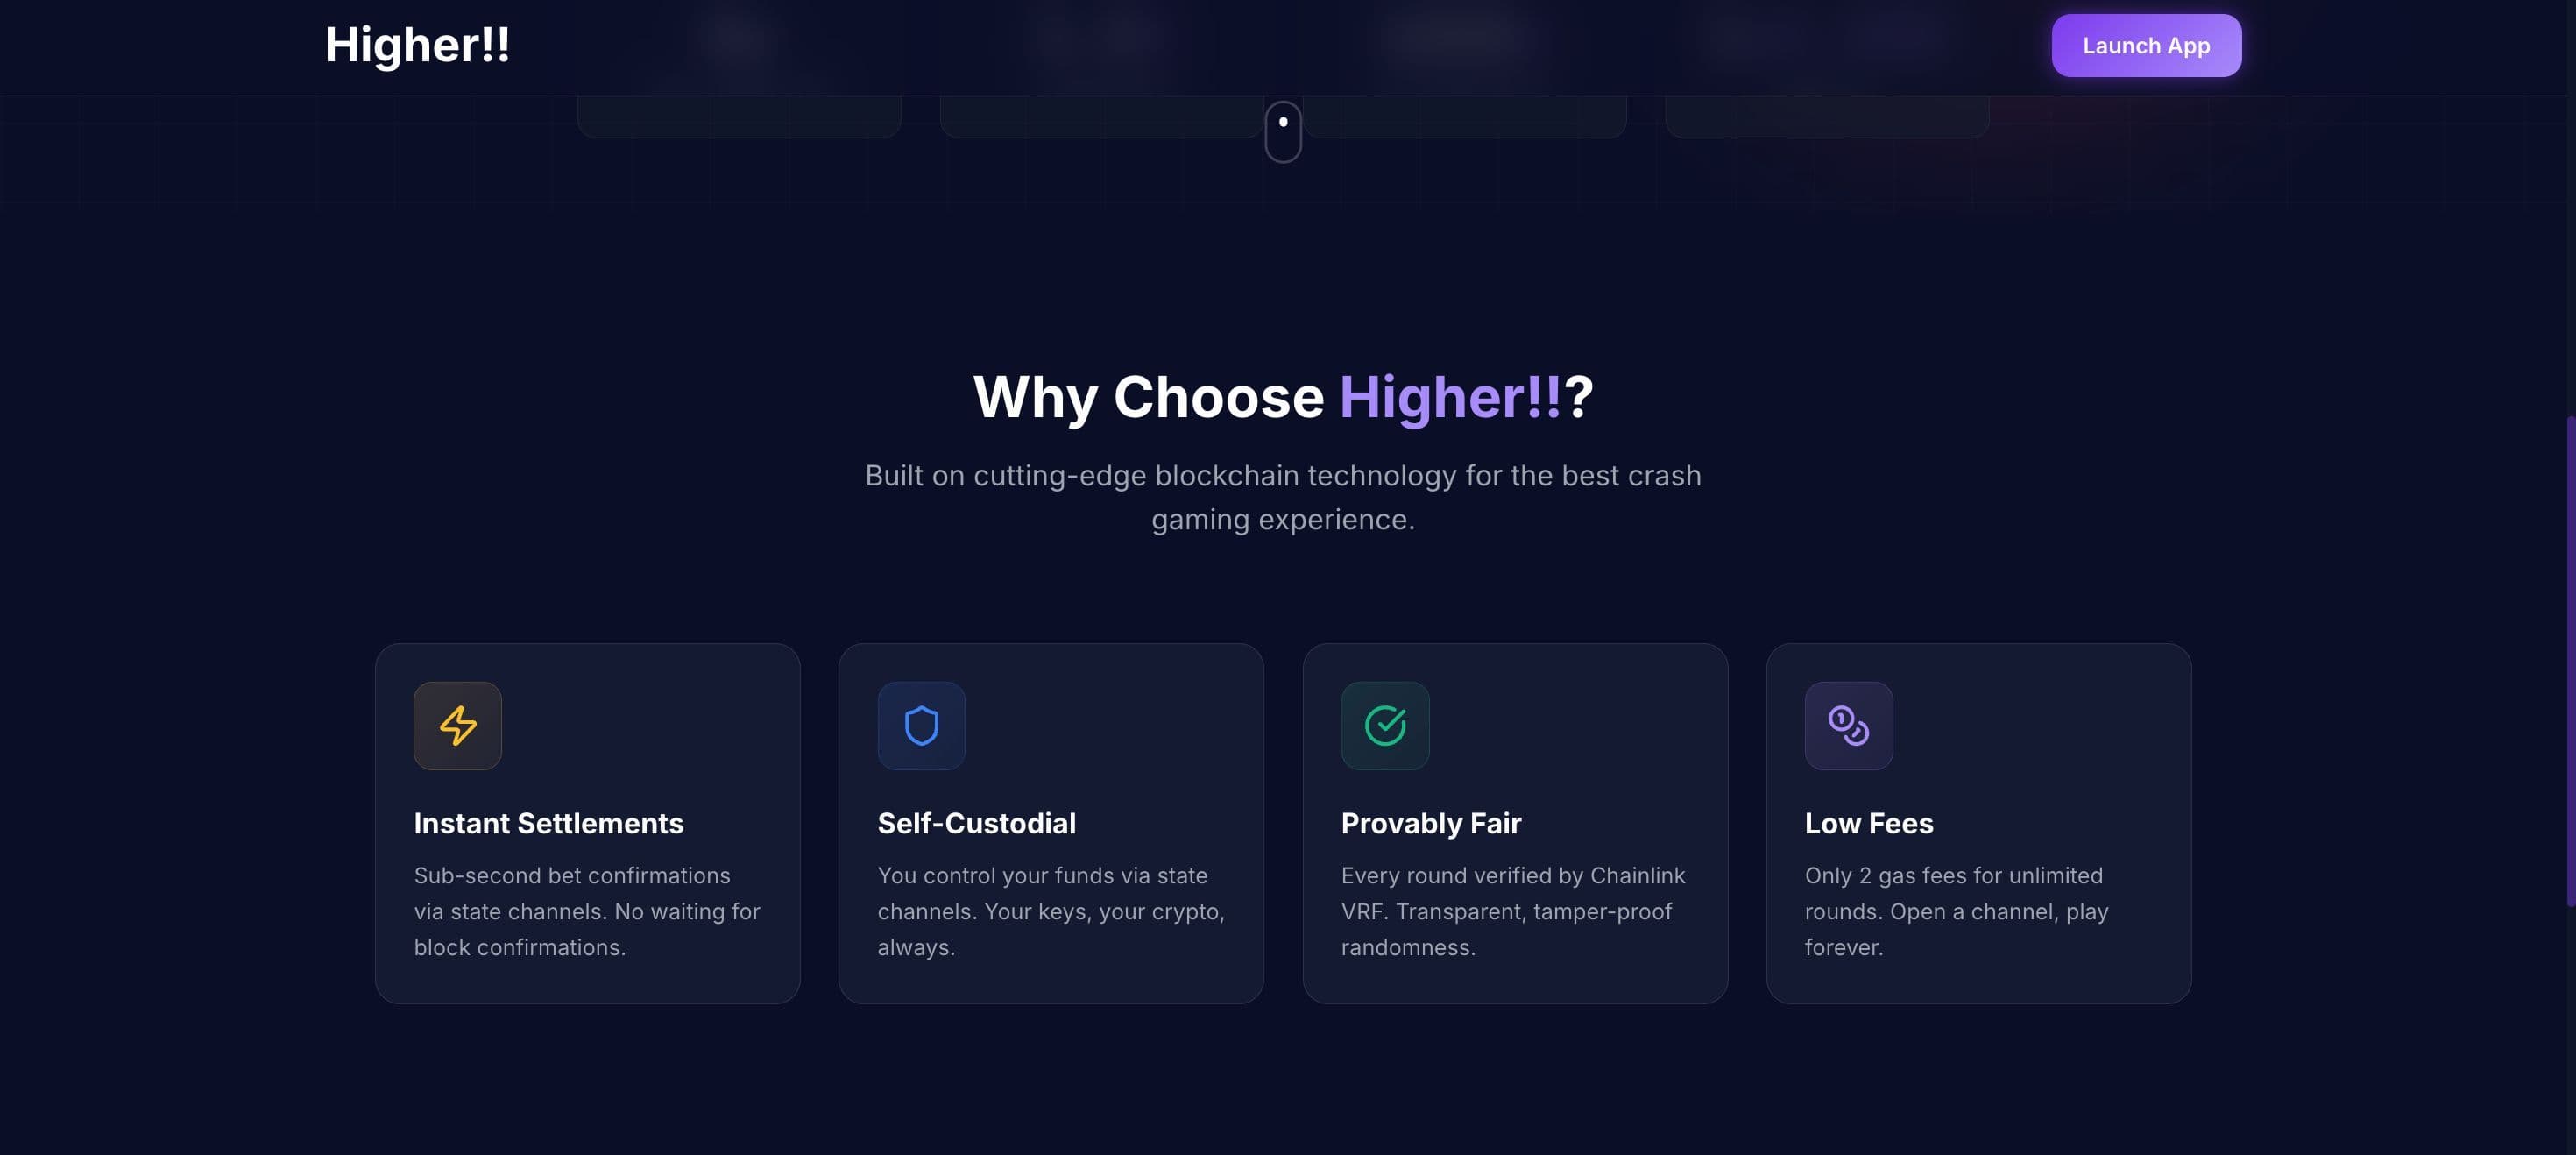Click the mouse scroll indicator icon
2576x1155 pixels.
(1283, 131)
